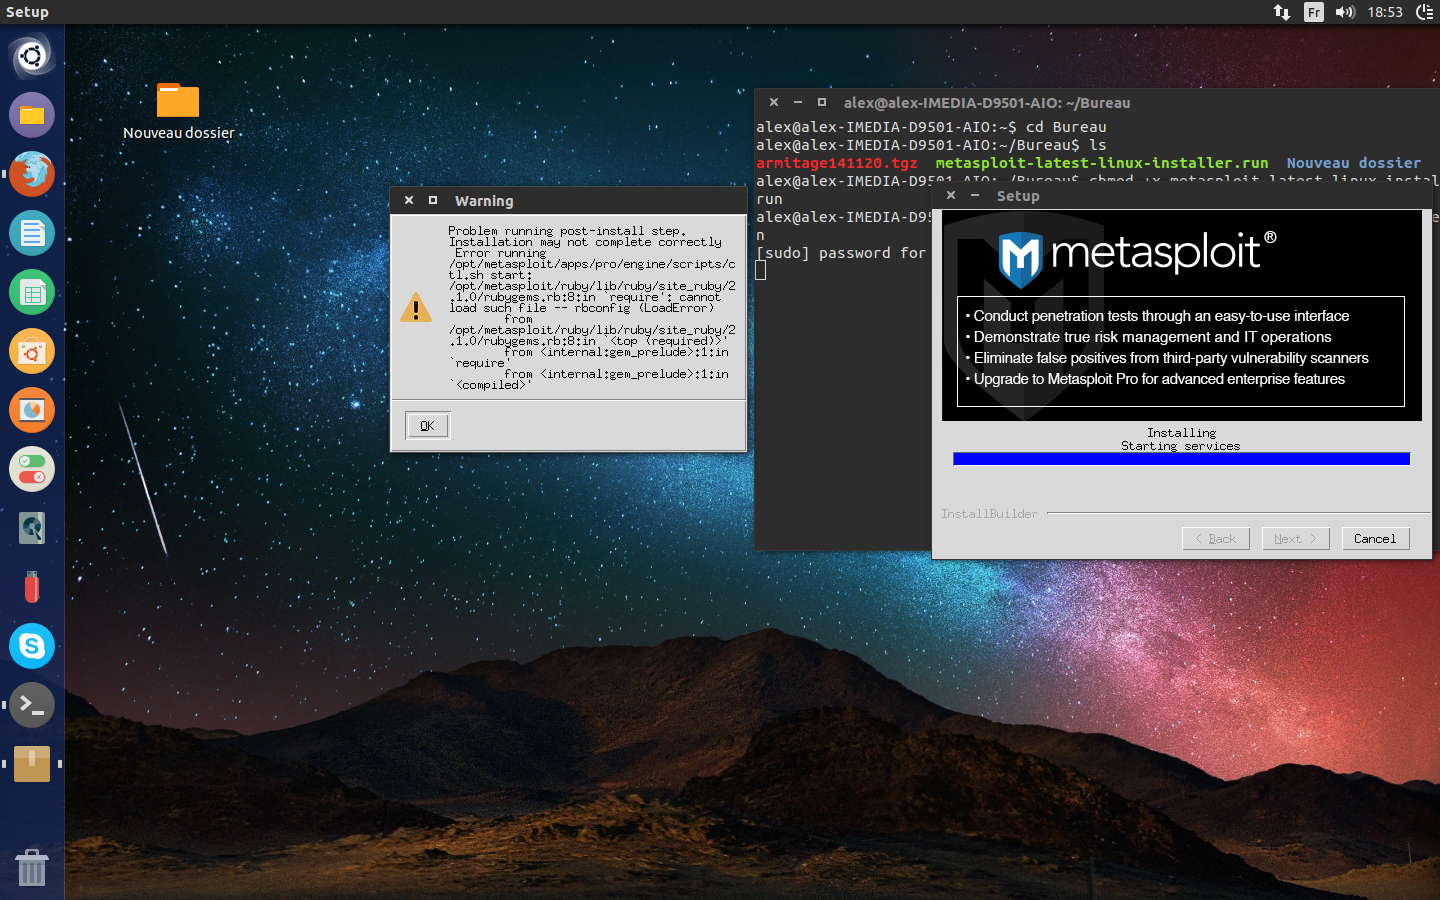Click the disabled Back button in Setup

click(x=1216, y=539)
